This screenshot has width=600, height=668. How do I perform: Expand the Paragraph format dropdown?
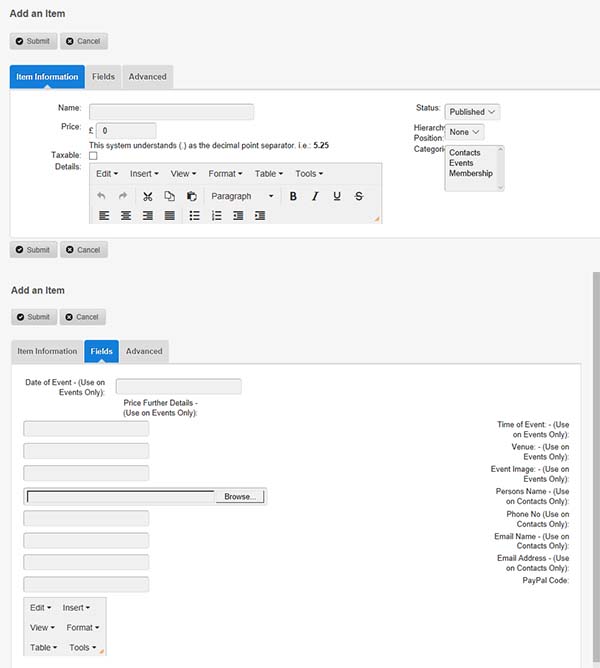(241, 196)
